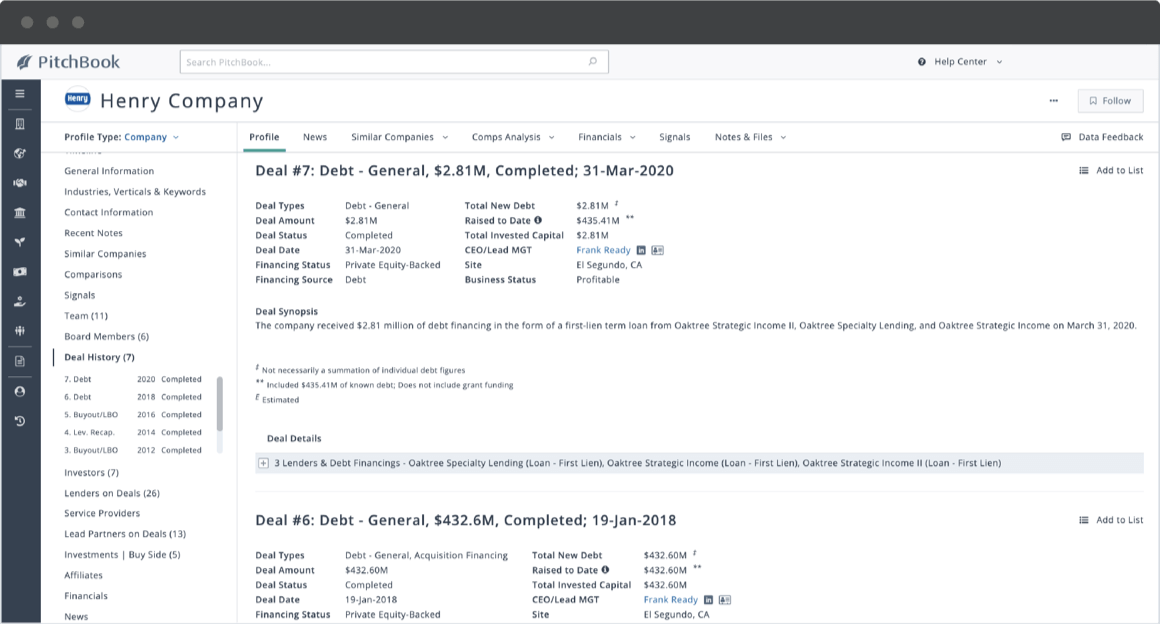
Task: Select deal 6. Debt 2018 Completed
Action: 132,397
